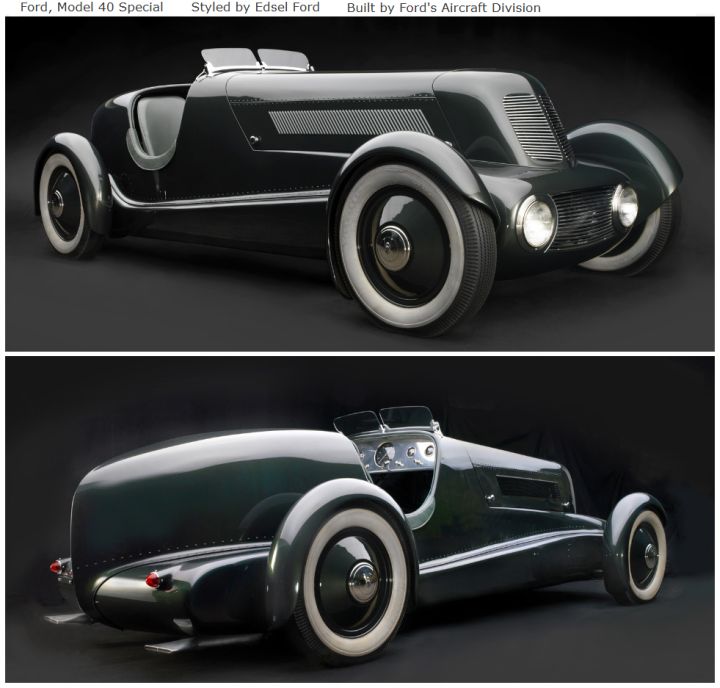Select "Built by Ford's Aircraft Division" text
Viewport: 720px width, 688px height.
tap(443, 7)
